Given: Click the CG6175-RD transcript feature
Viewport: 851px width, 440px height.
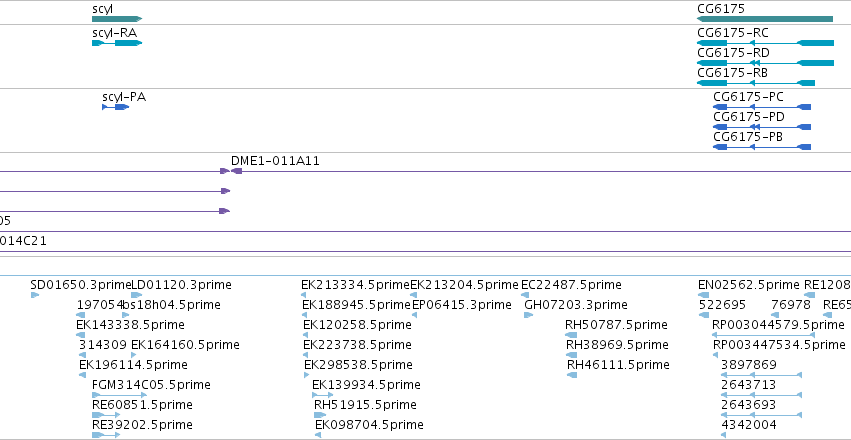Looking at the screenshot, I should [765, 63].
